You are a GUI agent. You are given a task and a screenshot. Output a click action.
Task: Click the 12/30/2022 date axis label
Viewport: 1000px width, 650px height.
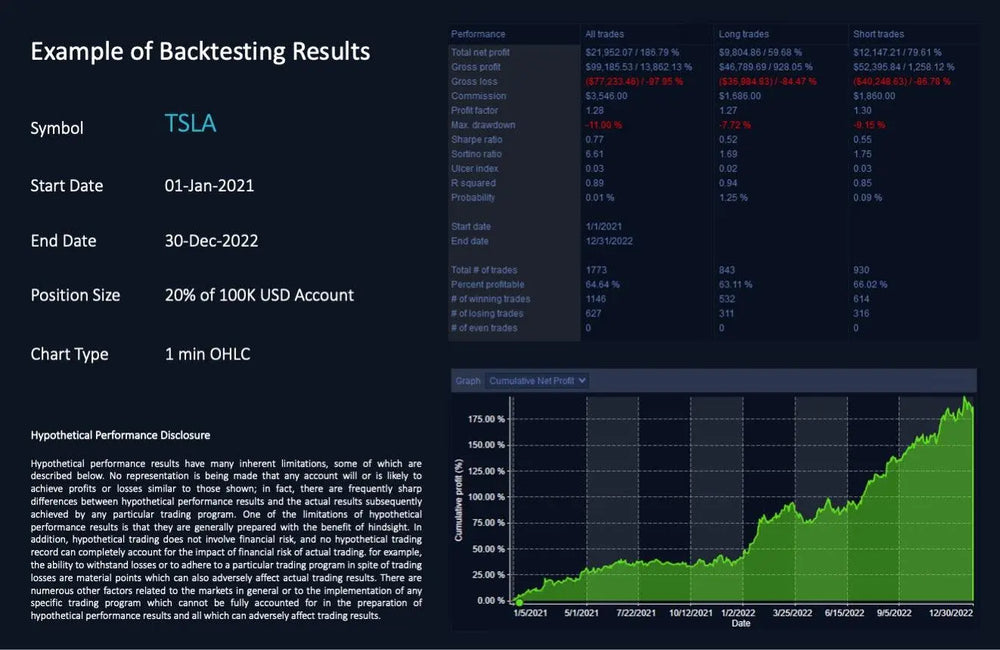coord(951,612)
